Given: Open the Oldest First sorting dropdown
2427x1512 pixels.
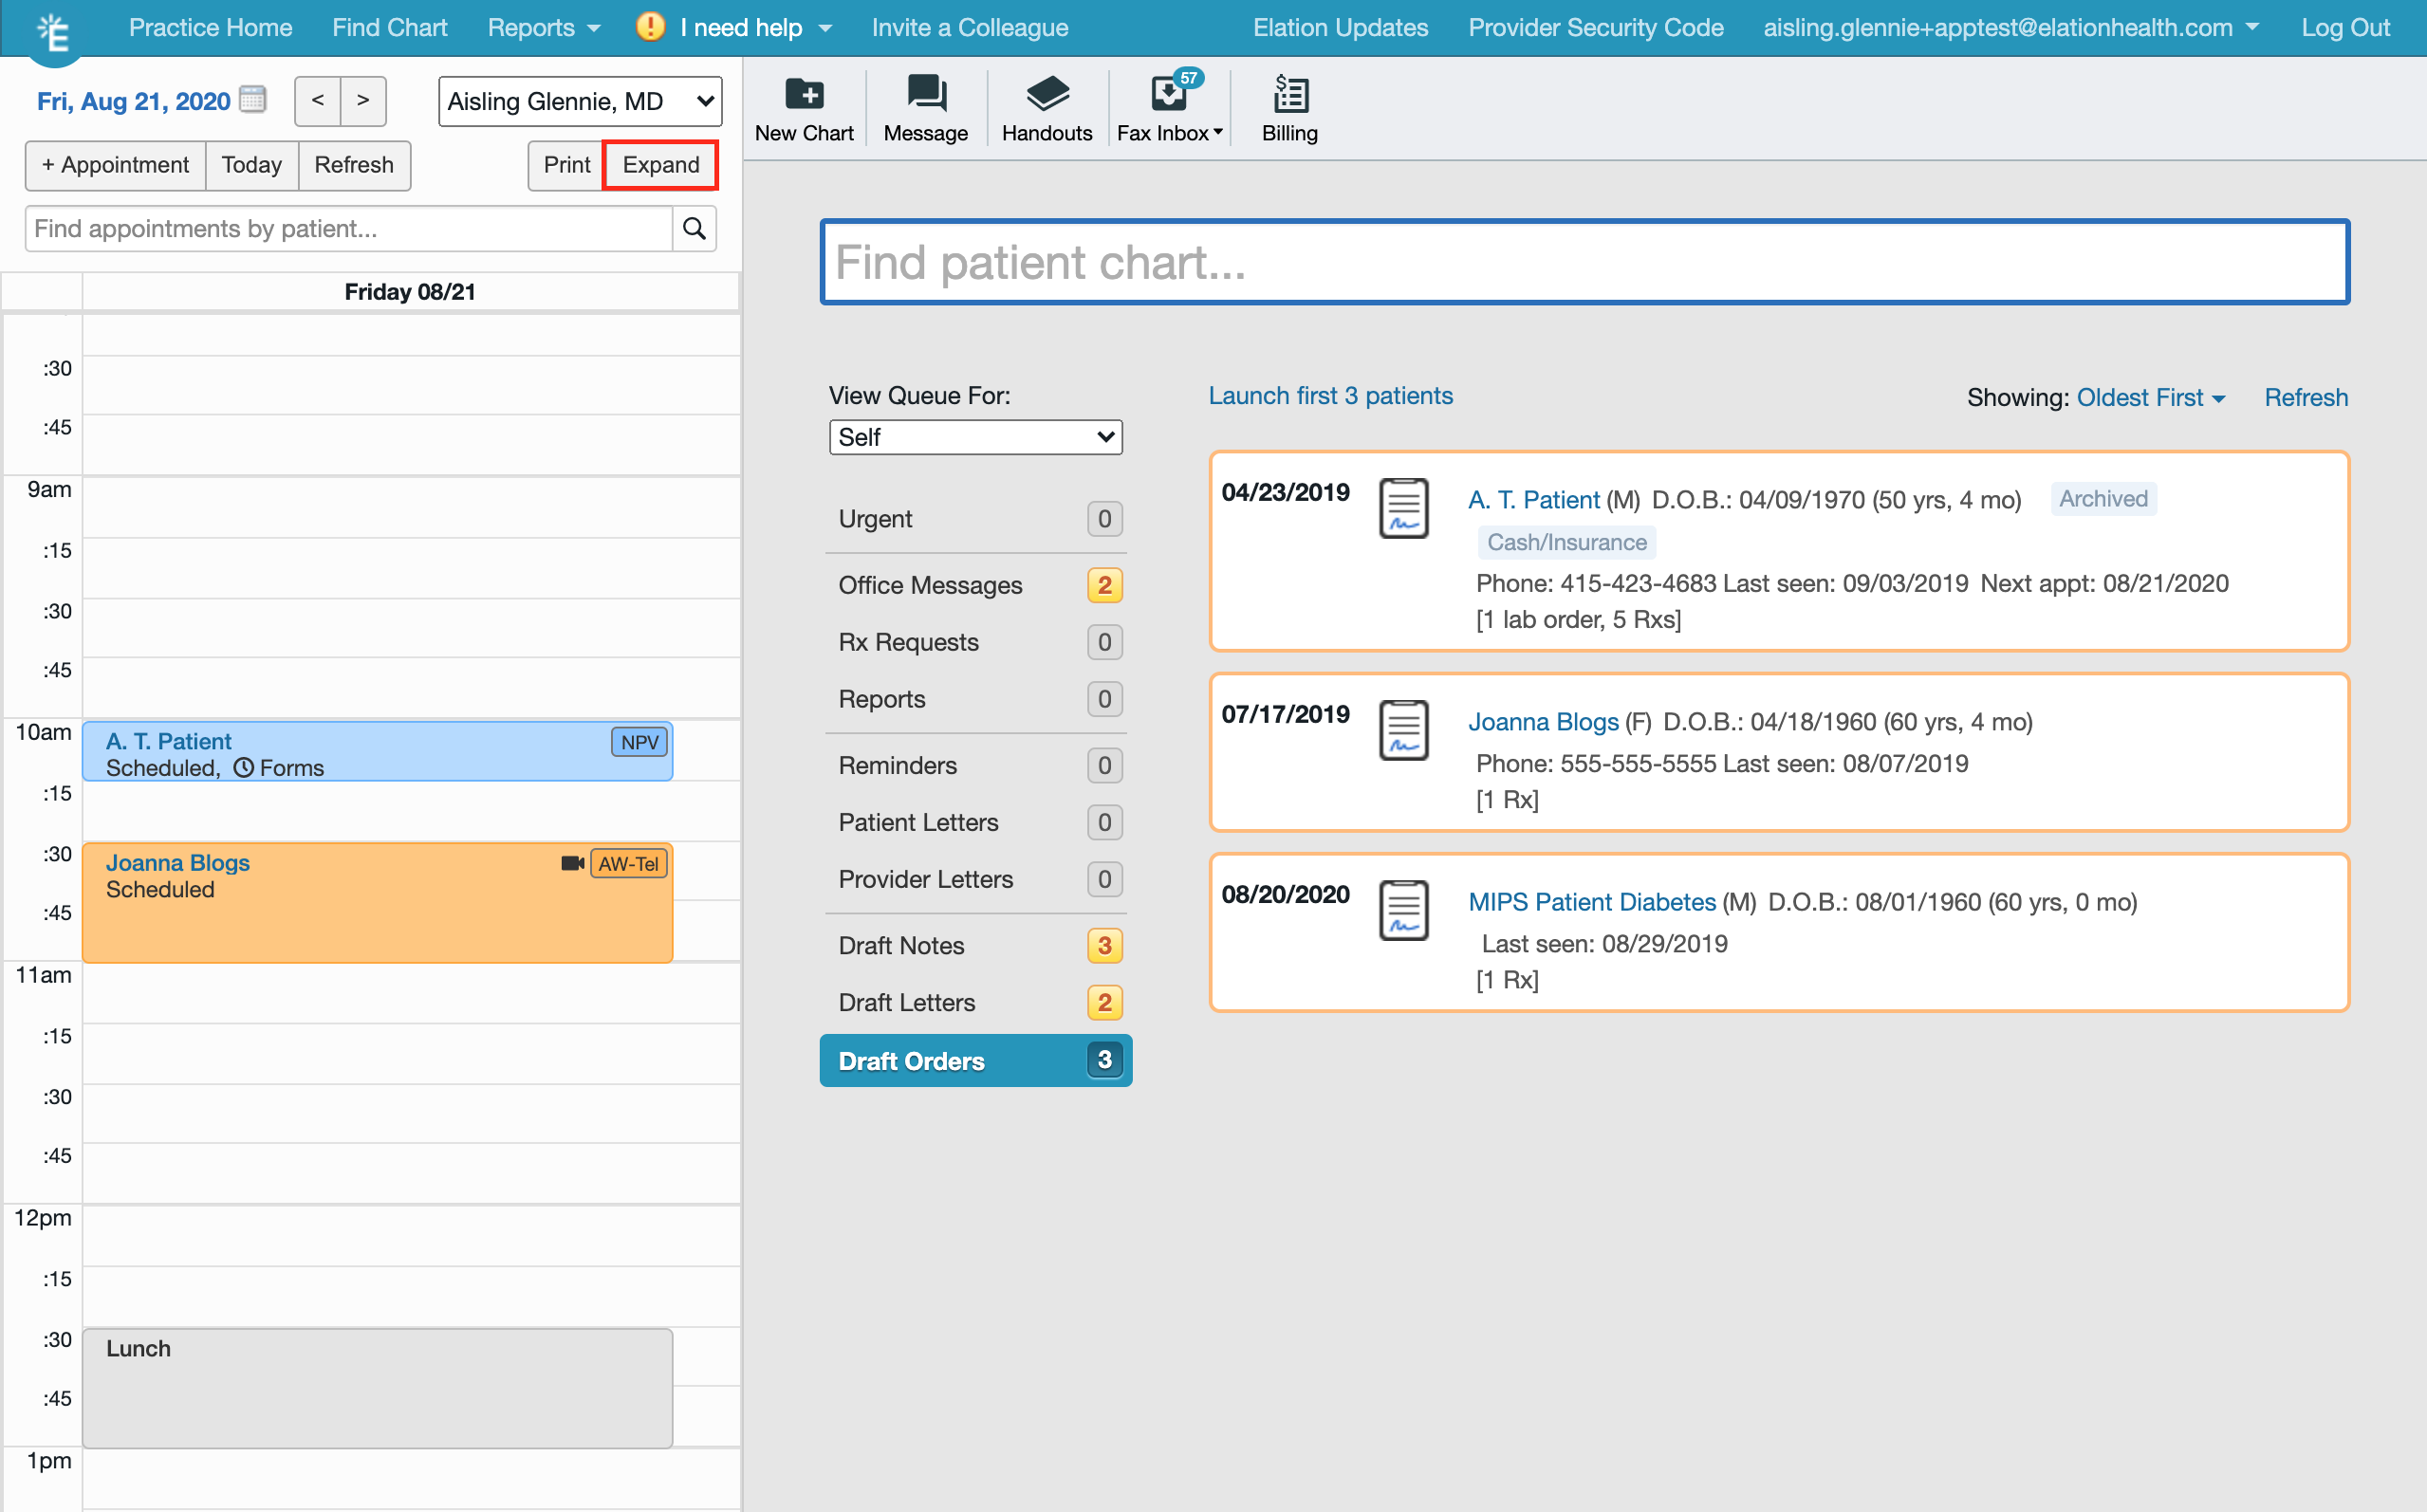Looking at the screenshot, I should (2150, 397).
